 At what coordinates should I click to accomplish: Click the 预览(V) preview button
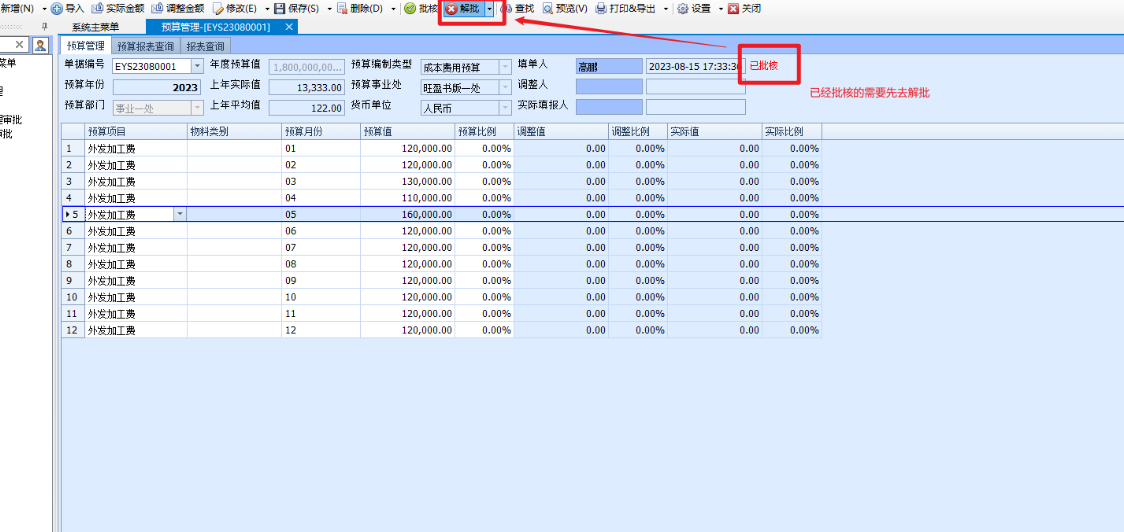coord(565,9)
